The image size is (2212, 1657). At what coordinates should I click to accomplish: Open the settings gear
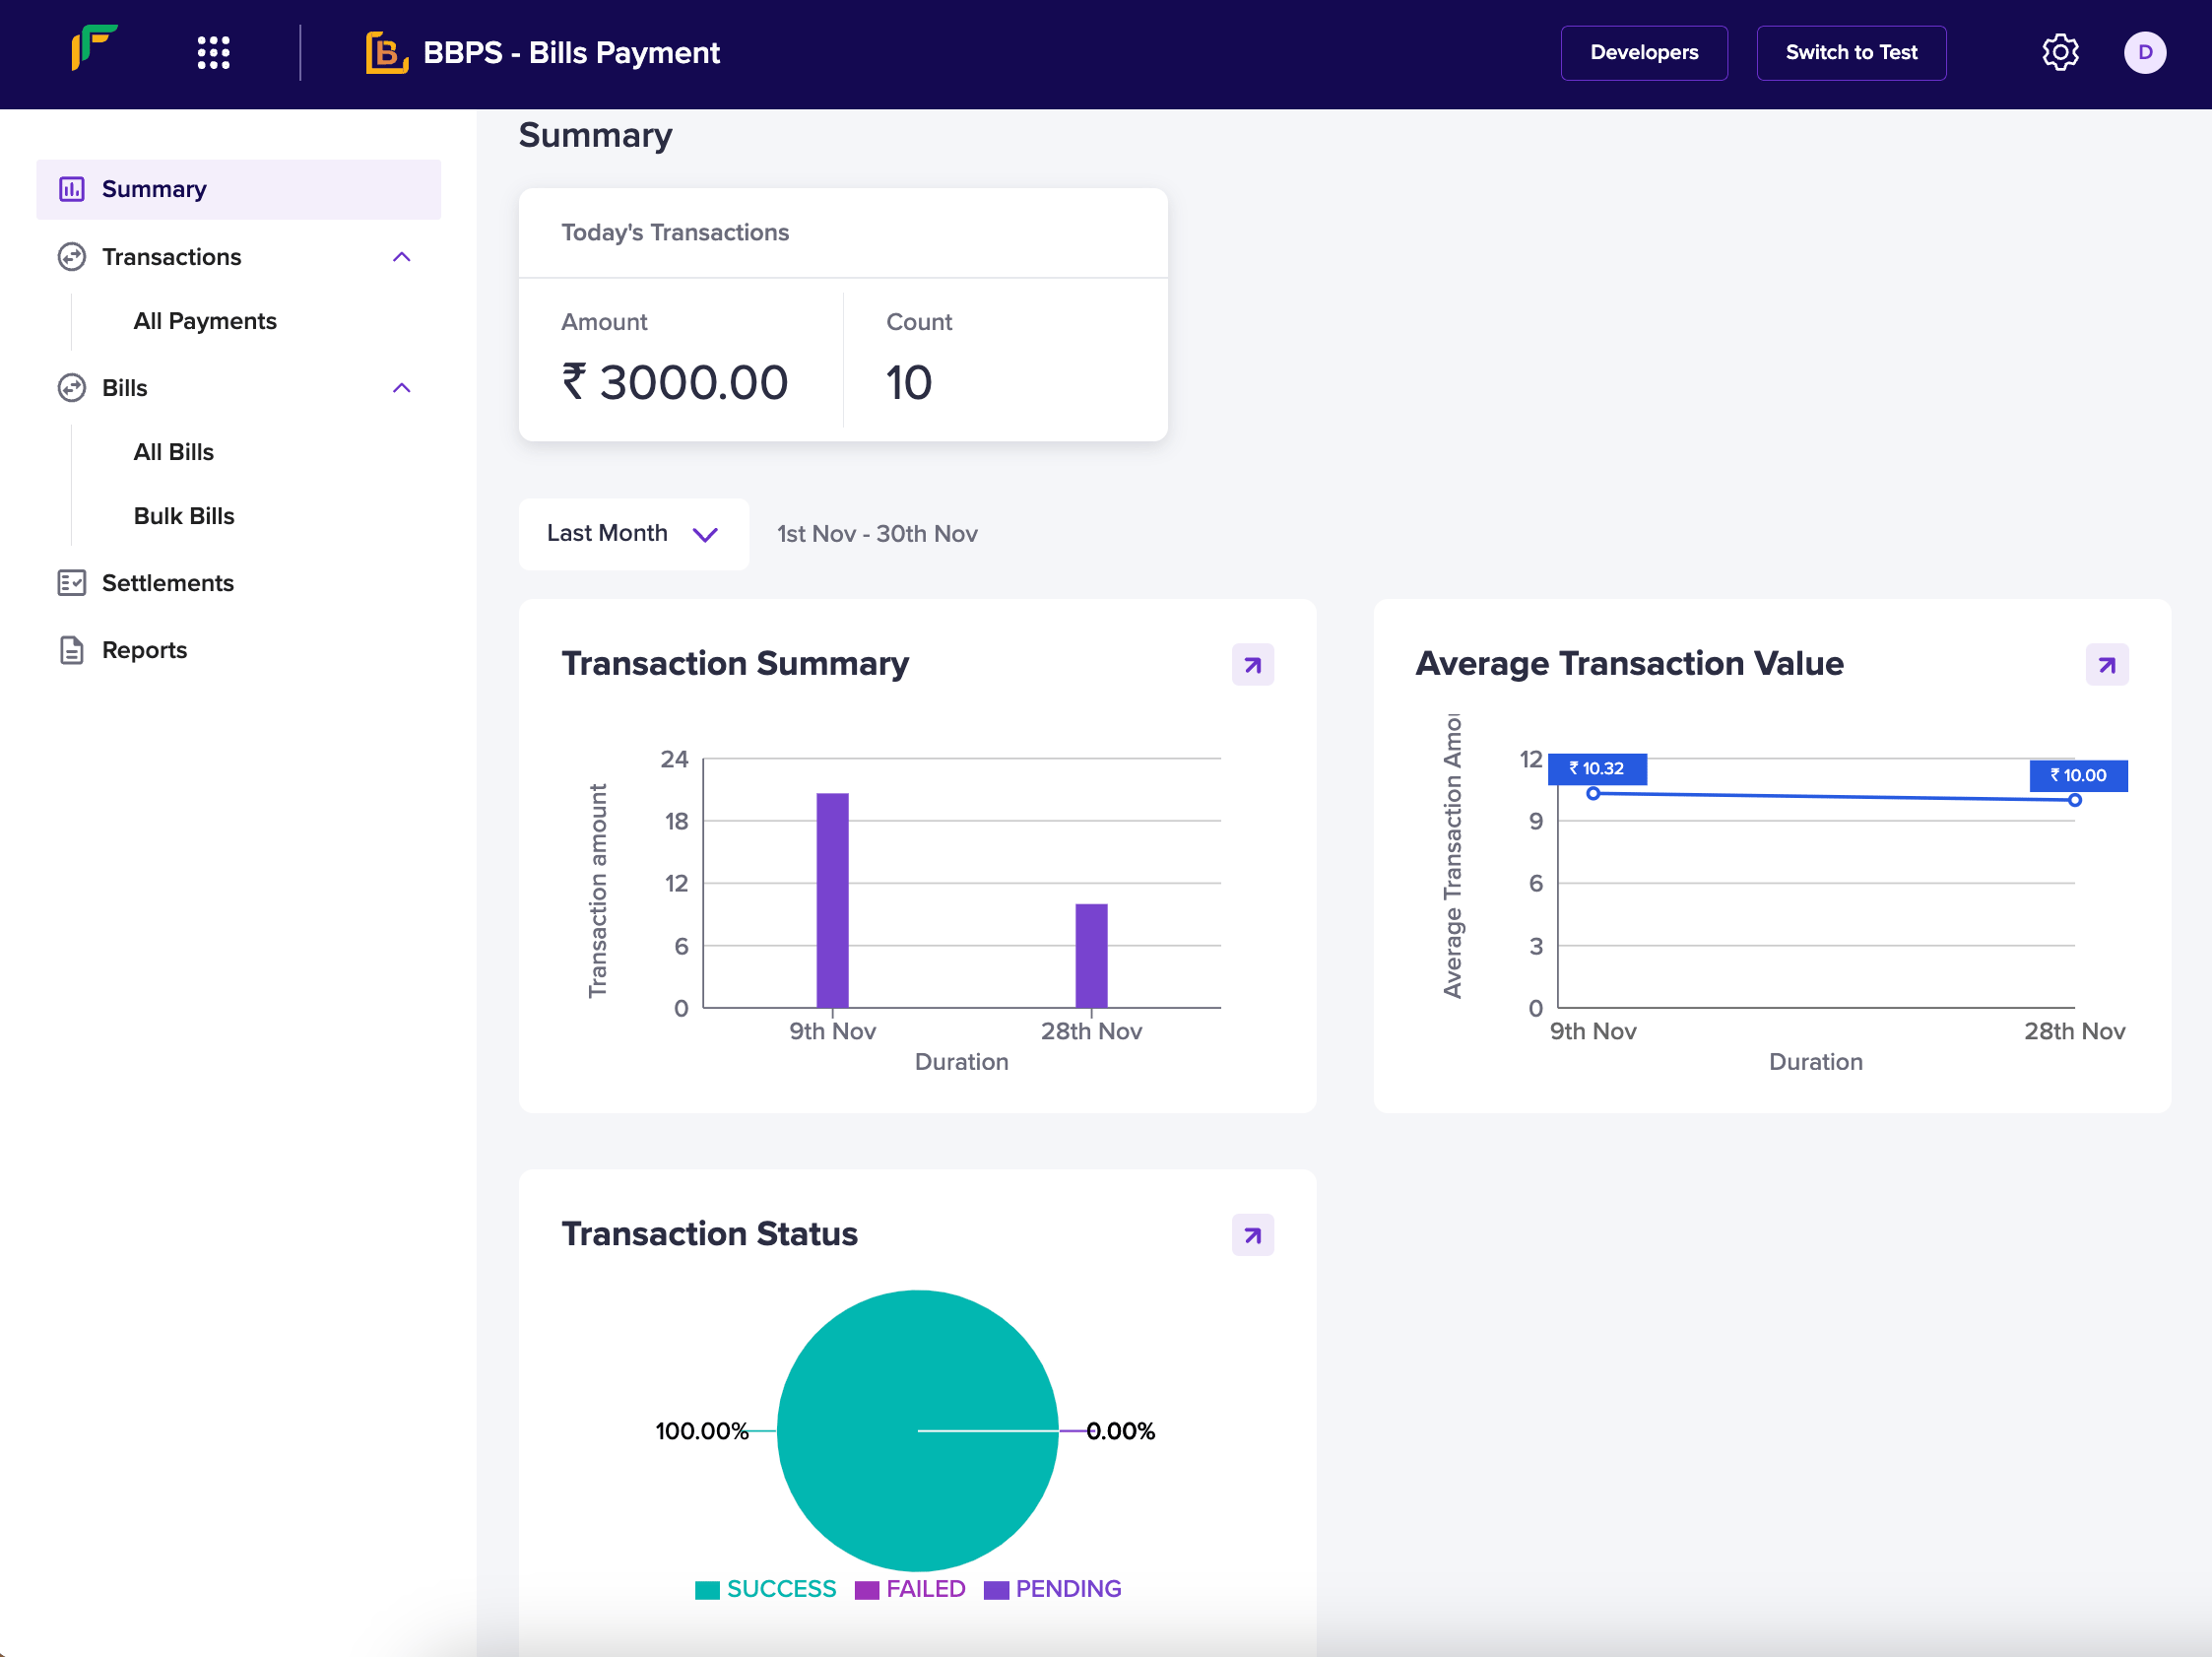[2060, 52]
